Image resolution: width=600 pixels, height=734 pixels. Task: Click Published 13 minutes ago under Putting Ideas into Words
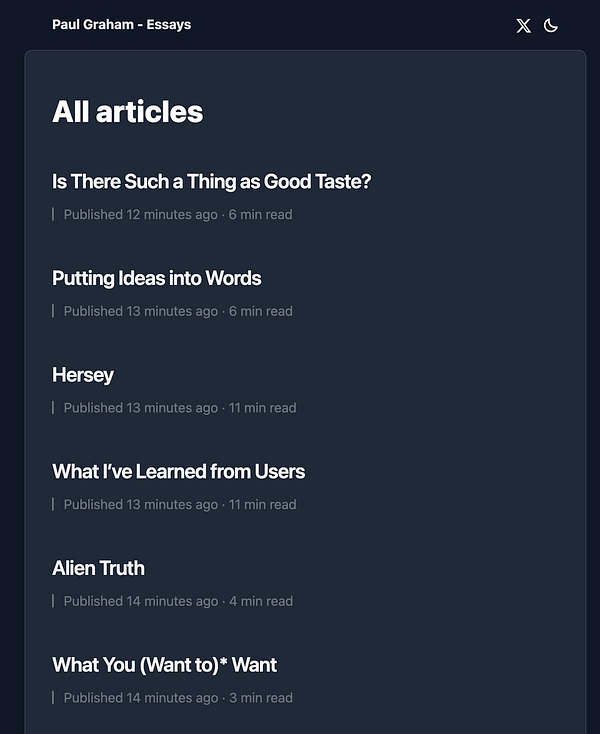point(140,311)
